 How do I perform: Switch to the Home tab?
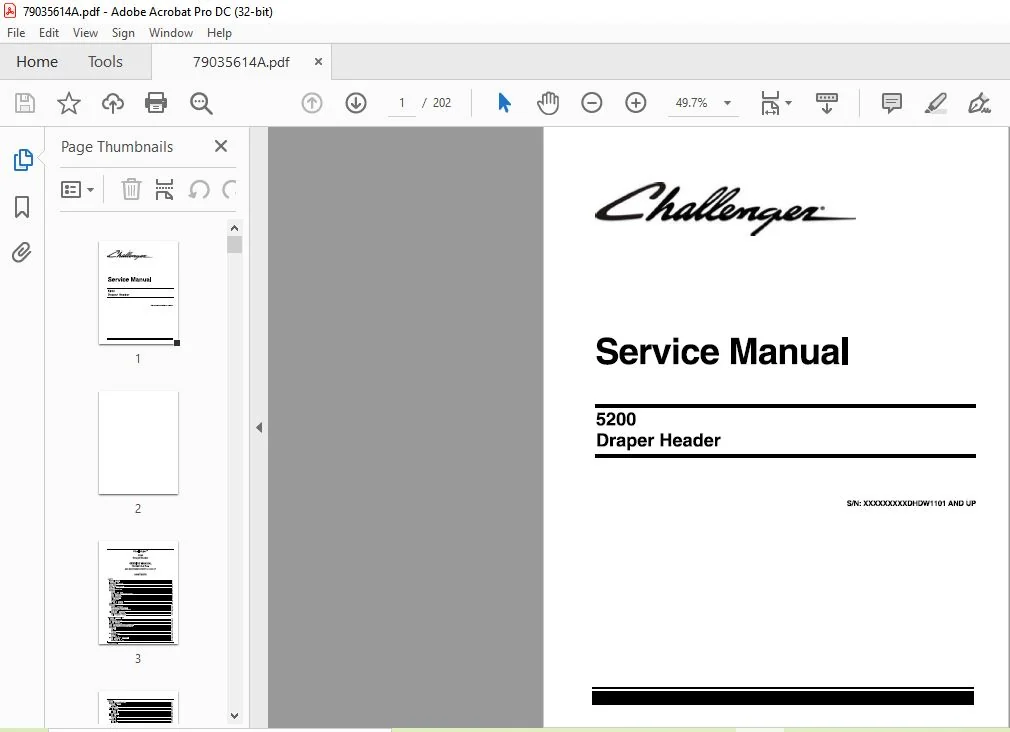coord(37,62)
